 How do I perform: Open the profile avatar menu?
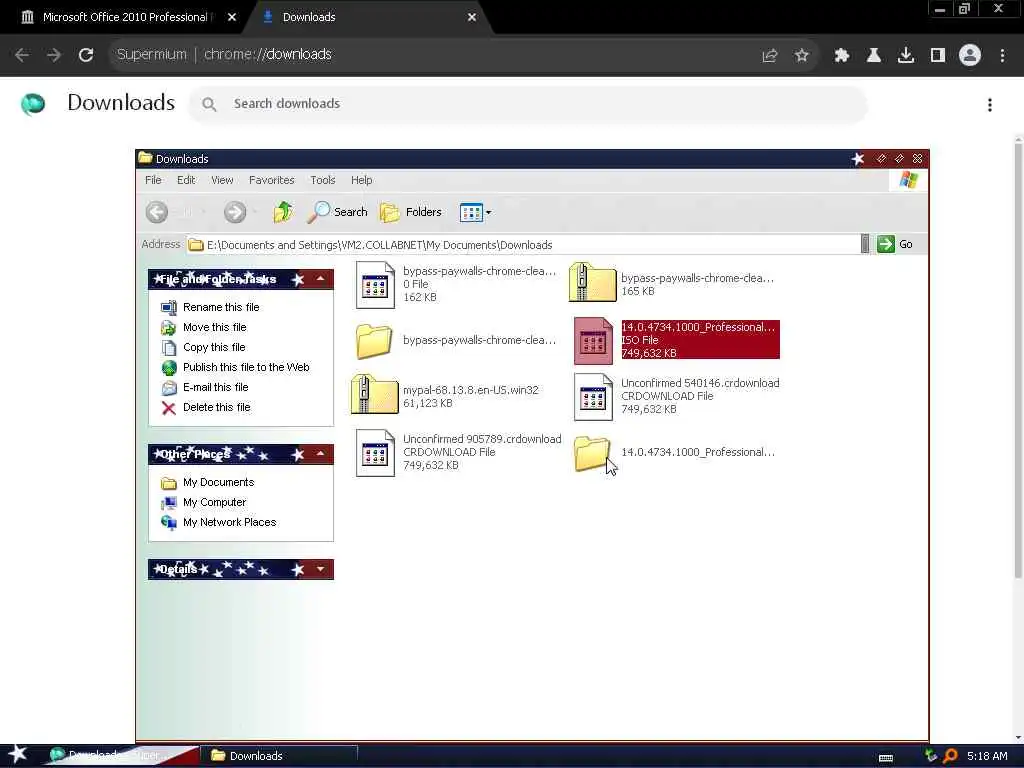tap(969, 56)
